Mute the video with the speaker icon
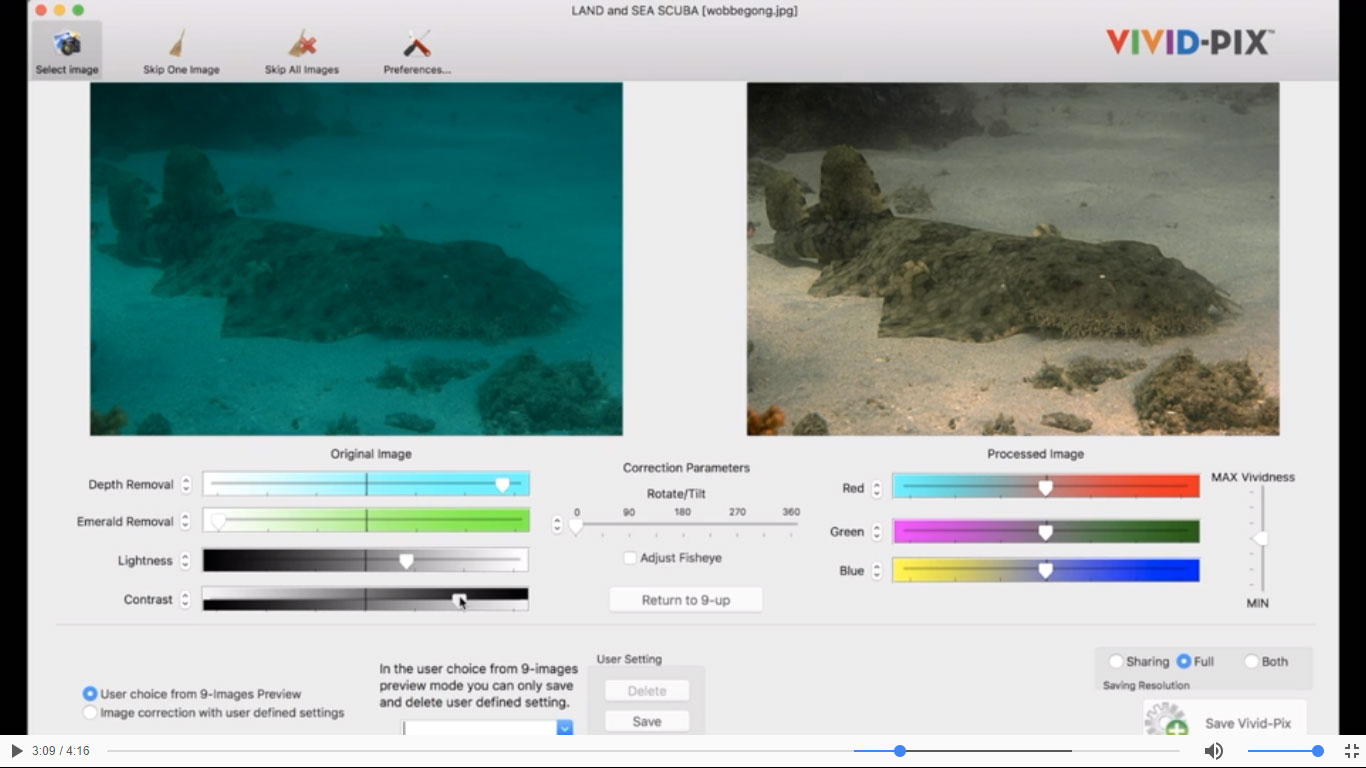This screenshot has height=768, width=1366. click(1214, 750)
